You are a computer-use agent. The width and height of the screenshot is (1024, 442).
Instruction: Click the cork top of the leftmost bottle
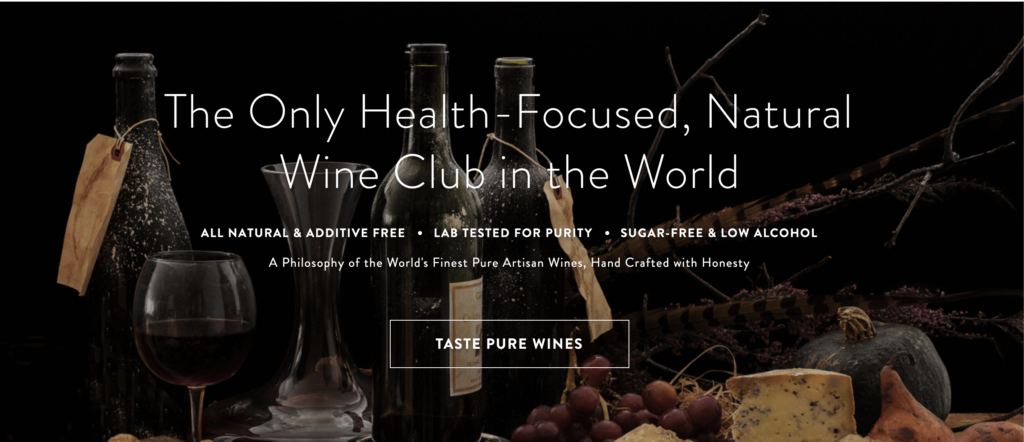click(x=135, y=65)
